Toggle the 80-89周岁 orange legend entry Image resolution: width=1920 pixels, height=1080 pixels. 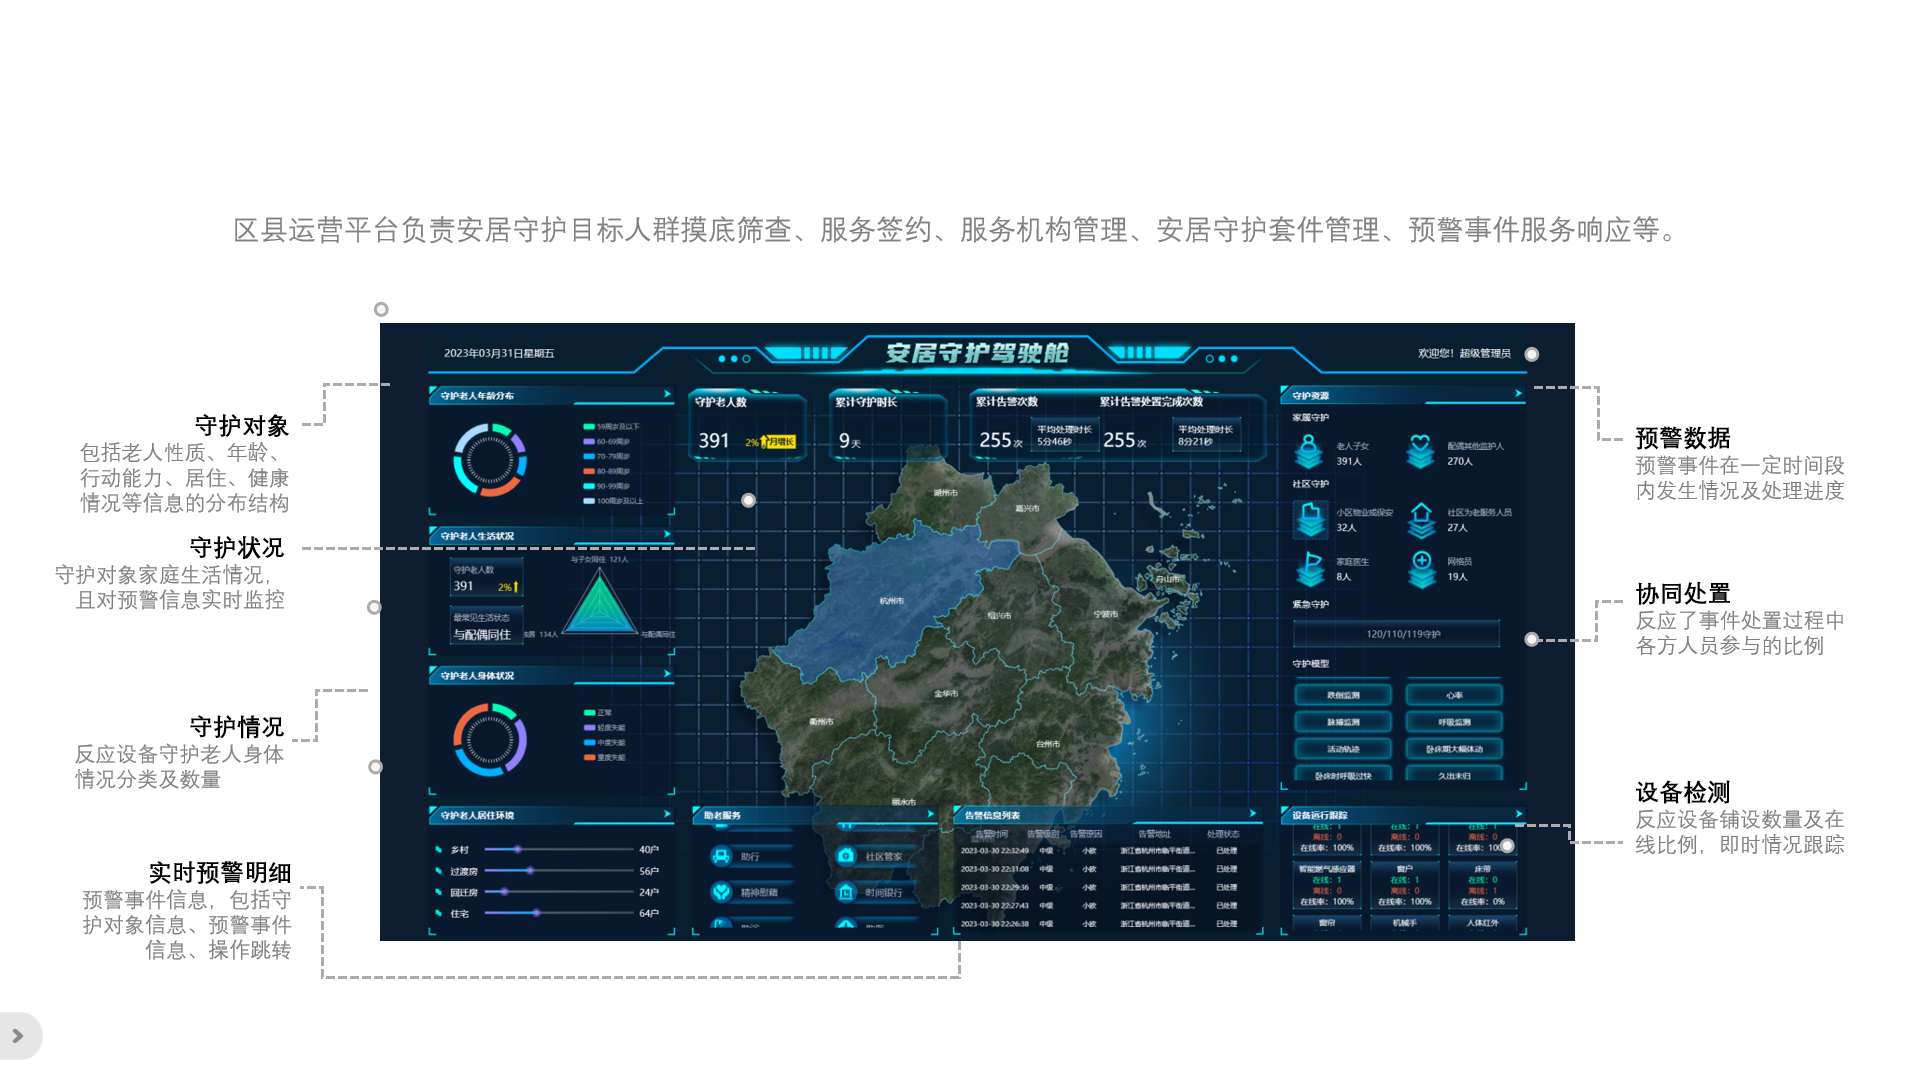coord(606,471)
